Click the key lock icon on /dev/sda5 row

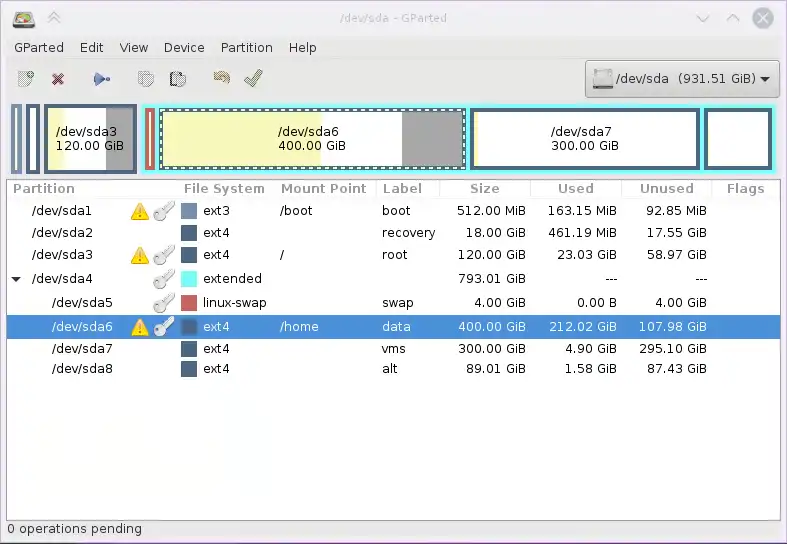pos(164,303)
